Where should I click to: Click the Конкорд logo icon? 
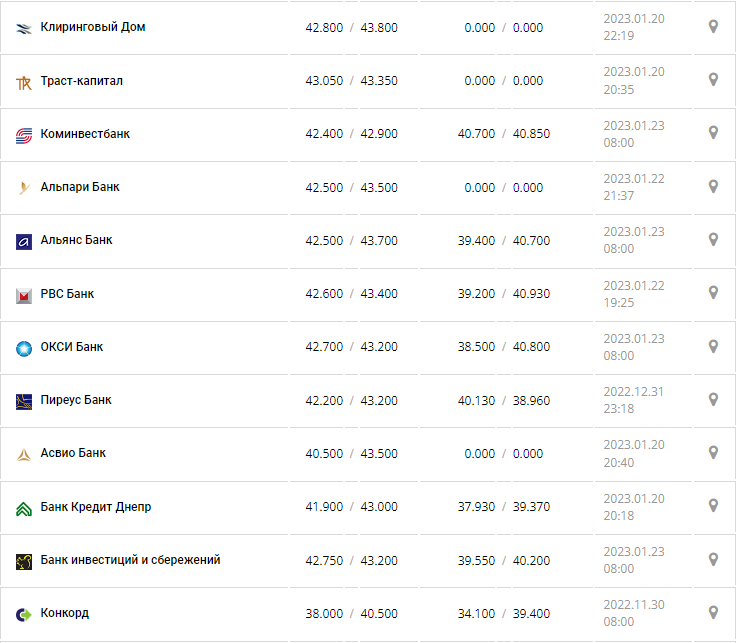pyautogui.click(x=24, y=614)
